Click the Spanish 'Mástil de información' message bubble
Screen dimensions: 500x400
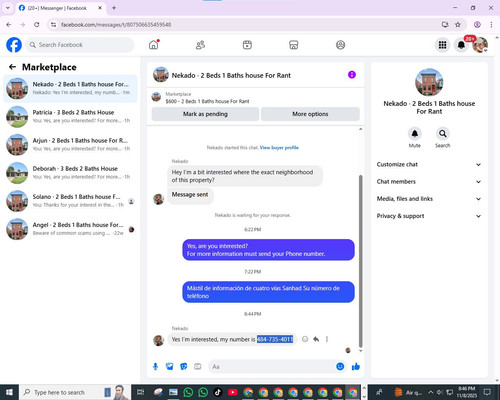(x=268, y=292)
